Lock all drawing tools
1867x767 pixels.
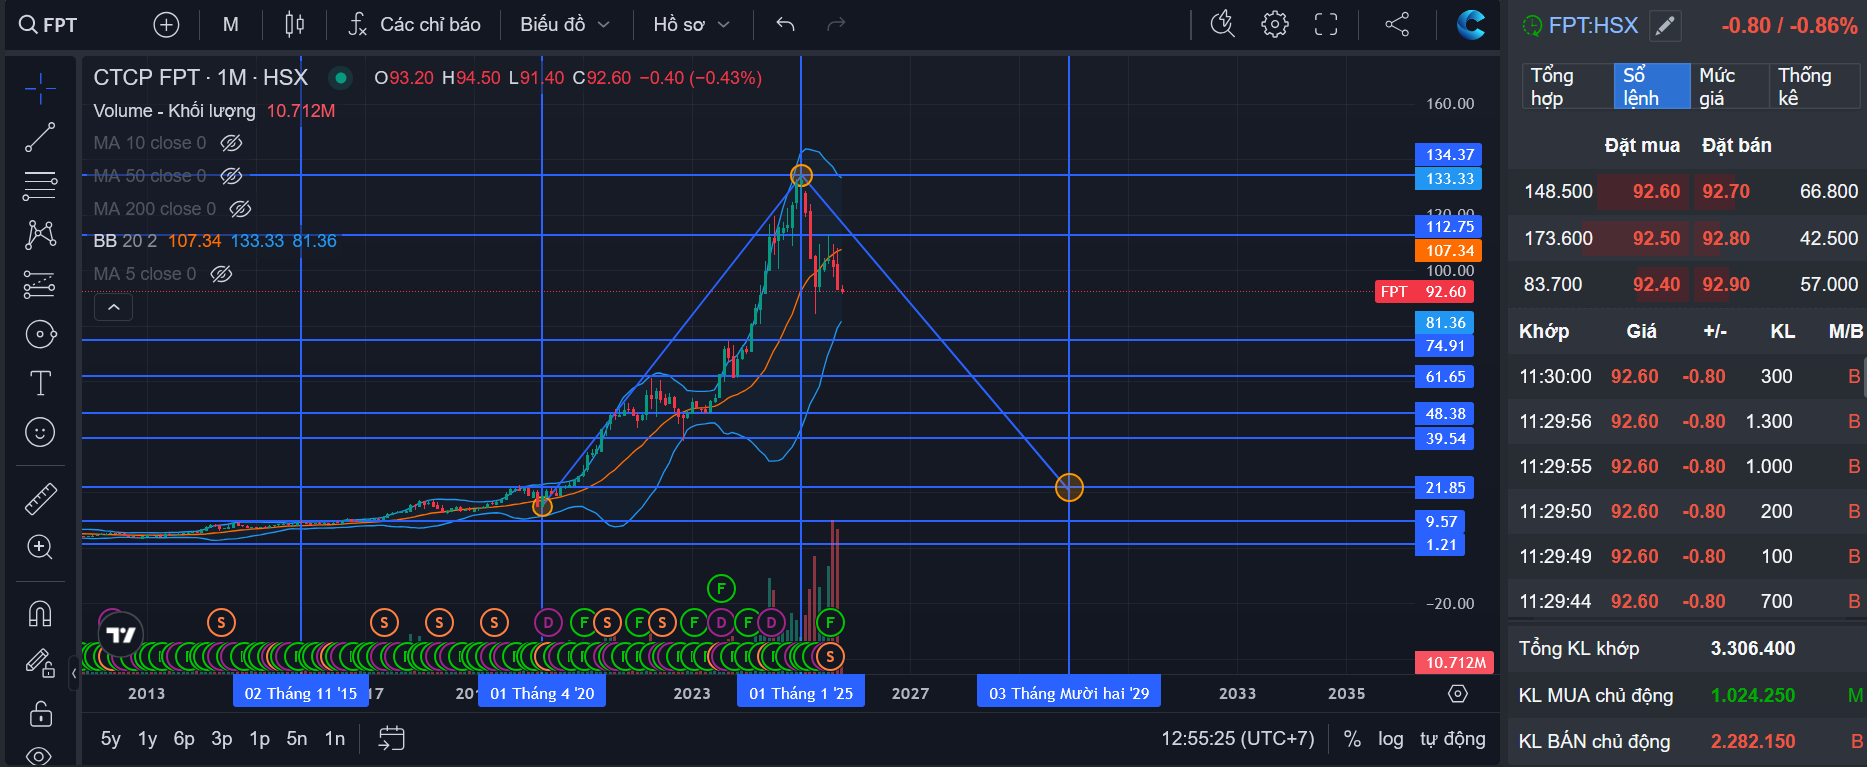tap(40, 713)
